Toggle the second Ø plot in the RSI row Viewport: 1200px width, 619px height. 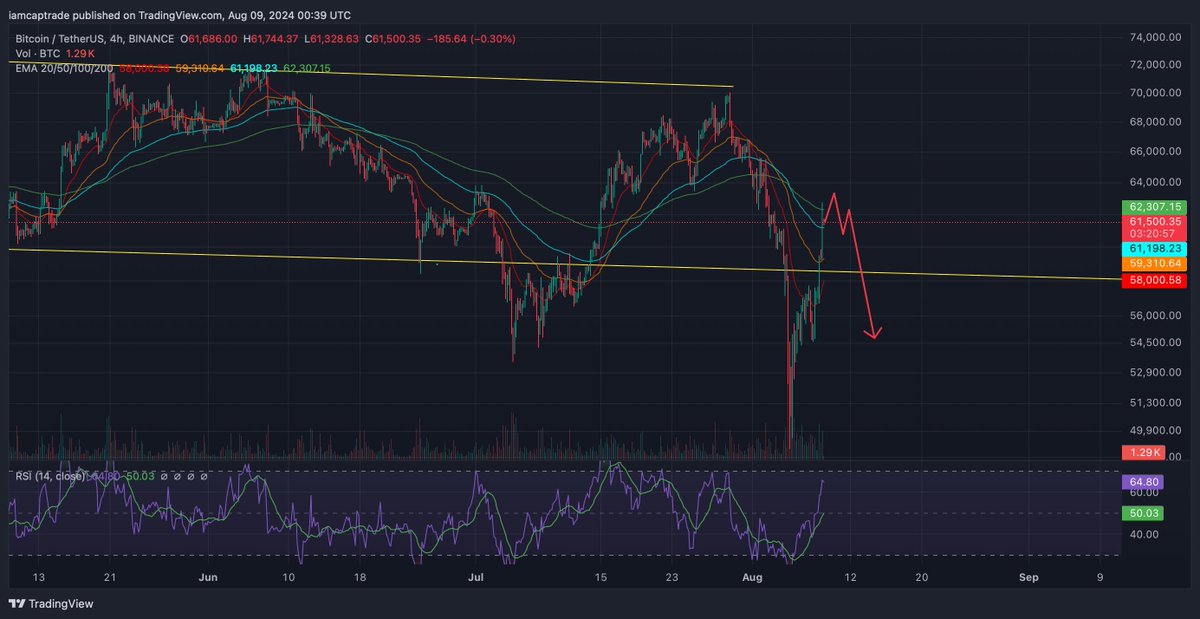[178, 475]
